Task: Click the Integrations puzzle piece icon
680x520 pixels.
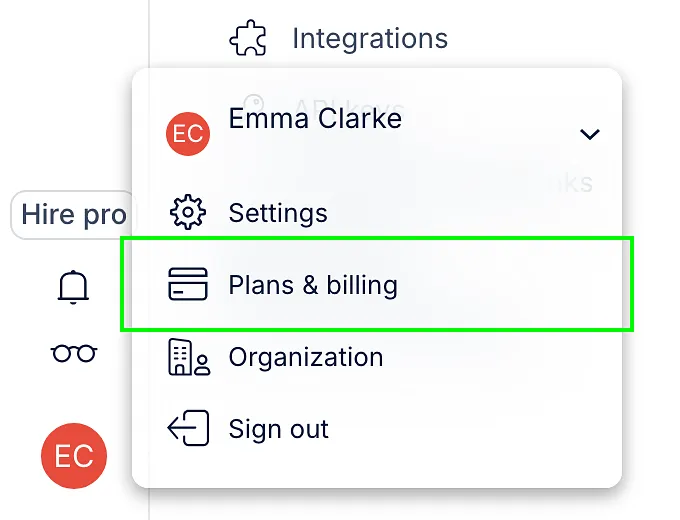Action: pyautogui.click(x=248, y=38)
